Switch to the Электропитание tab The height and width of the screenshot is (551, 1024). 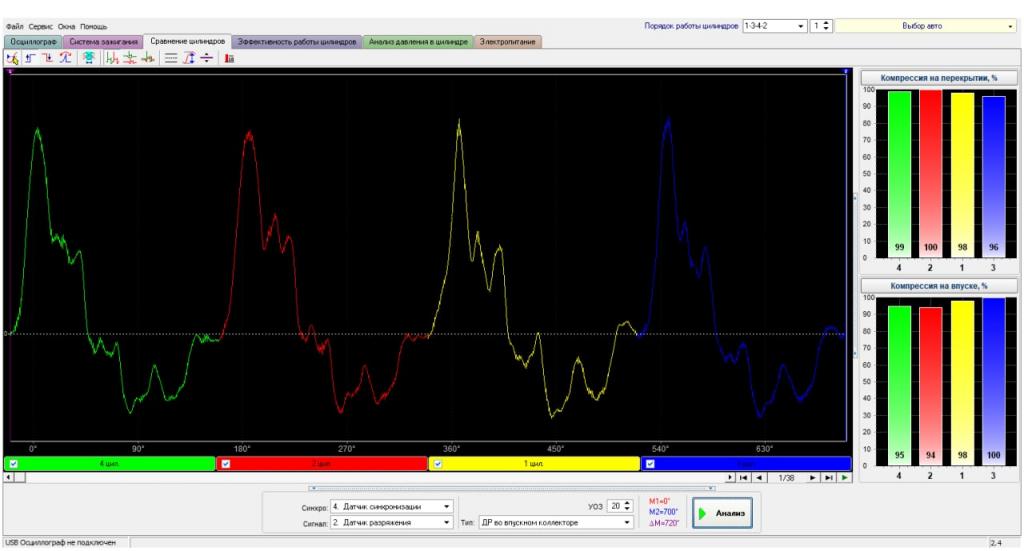507,42
